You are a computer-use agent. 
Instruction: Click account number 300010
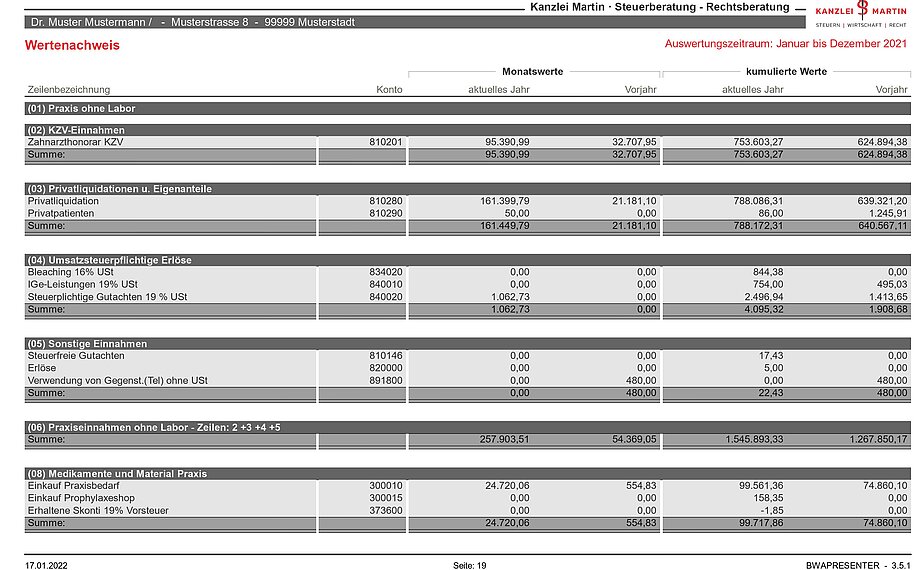coord(385,486)
